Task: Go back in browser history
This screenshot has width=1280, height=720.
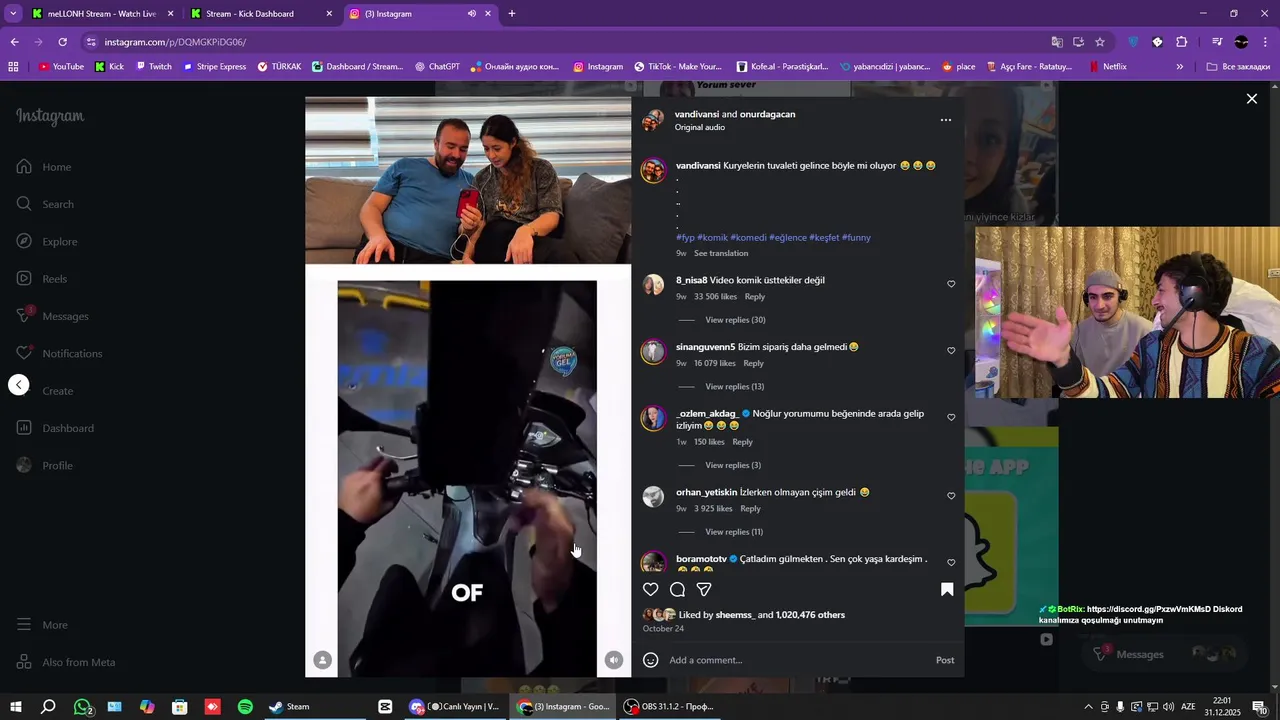Action: (x=14, y=42)
